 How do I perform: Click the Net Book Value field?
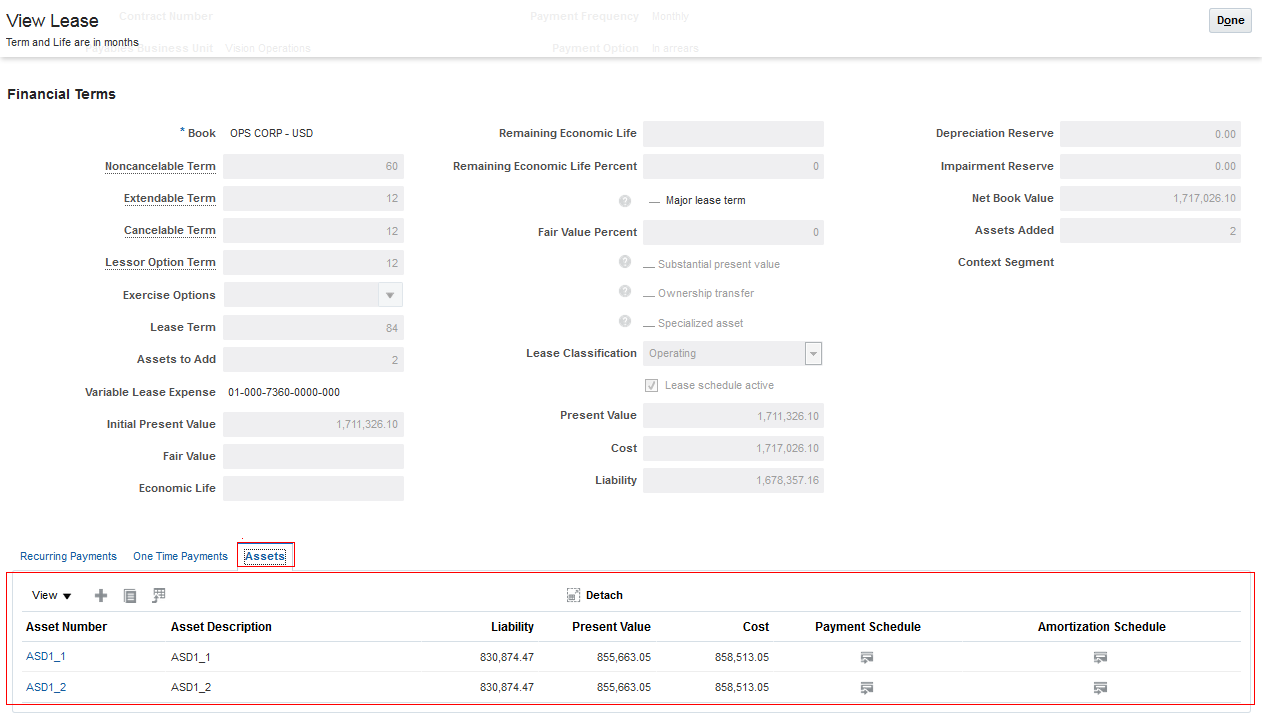click(x=1150, y=198)
